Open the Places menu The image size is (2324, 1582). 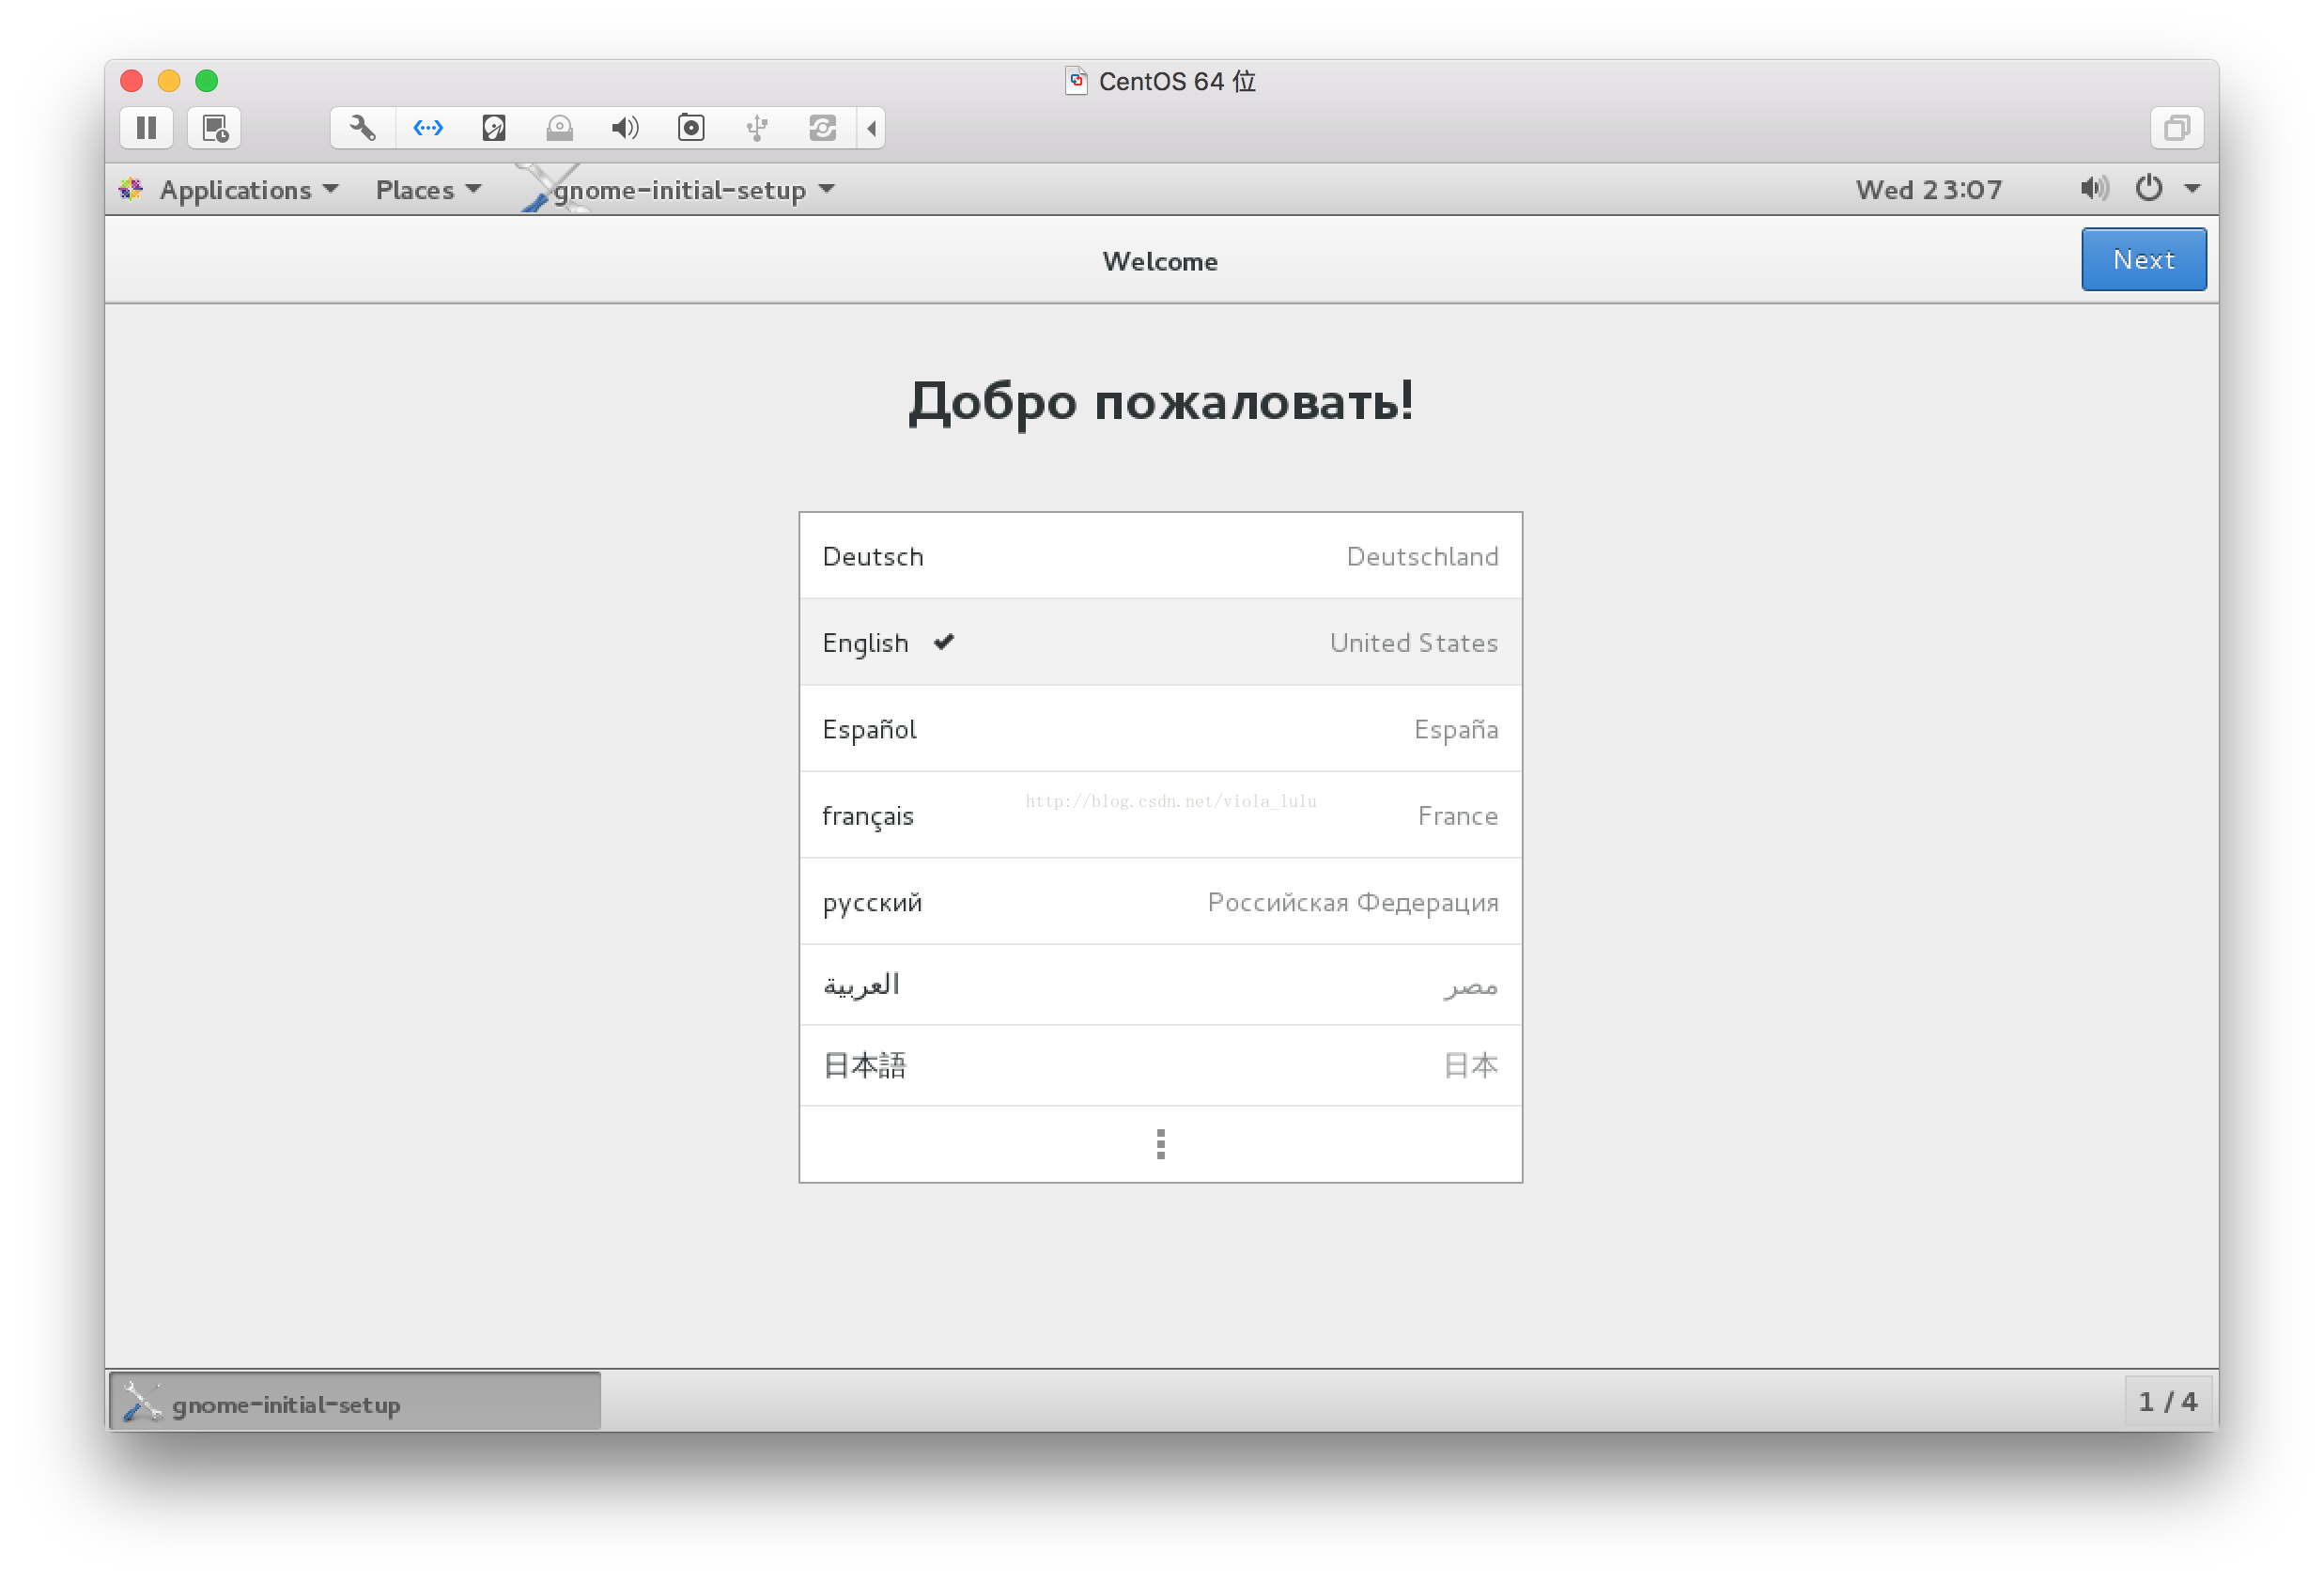[x=428, y=190]
